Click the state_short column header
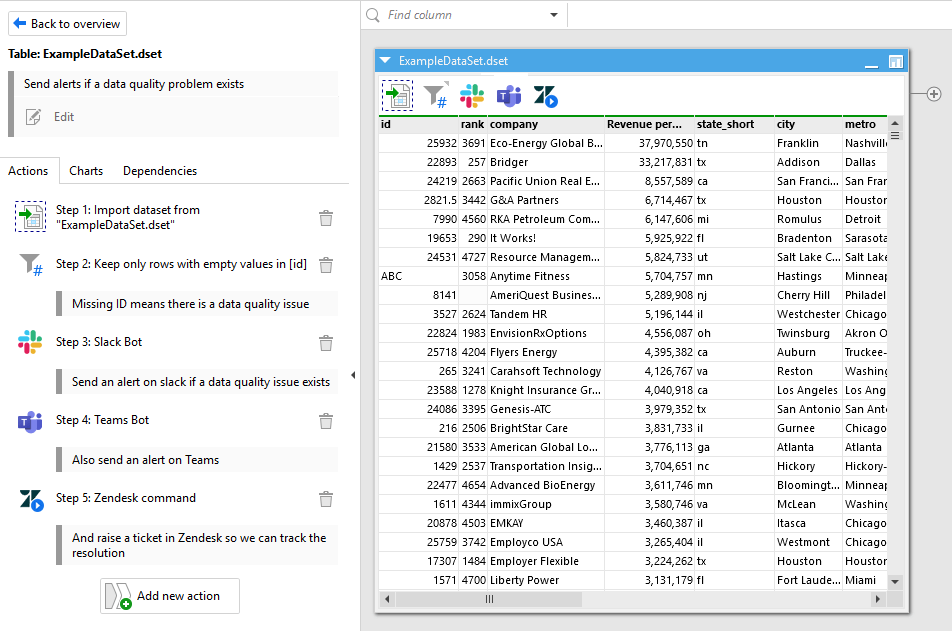 735,124
